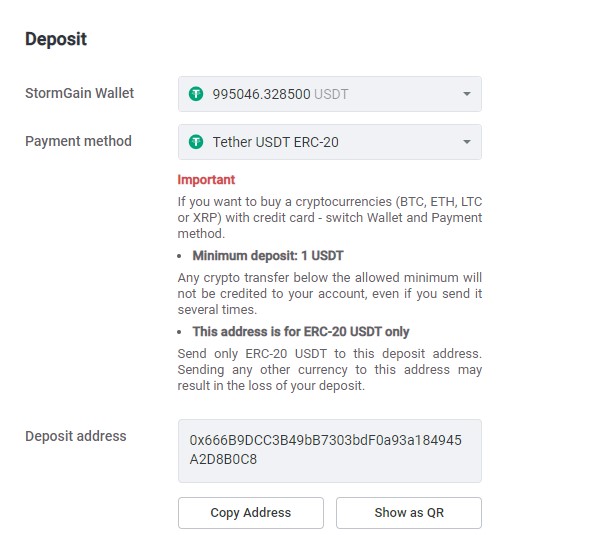The height and width of the screenshot is (535, 605).
Task: Click the Tether icon in StormGain Wallet field
Action: tap(196, 94)
